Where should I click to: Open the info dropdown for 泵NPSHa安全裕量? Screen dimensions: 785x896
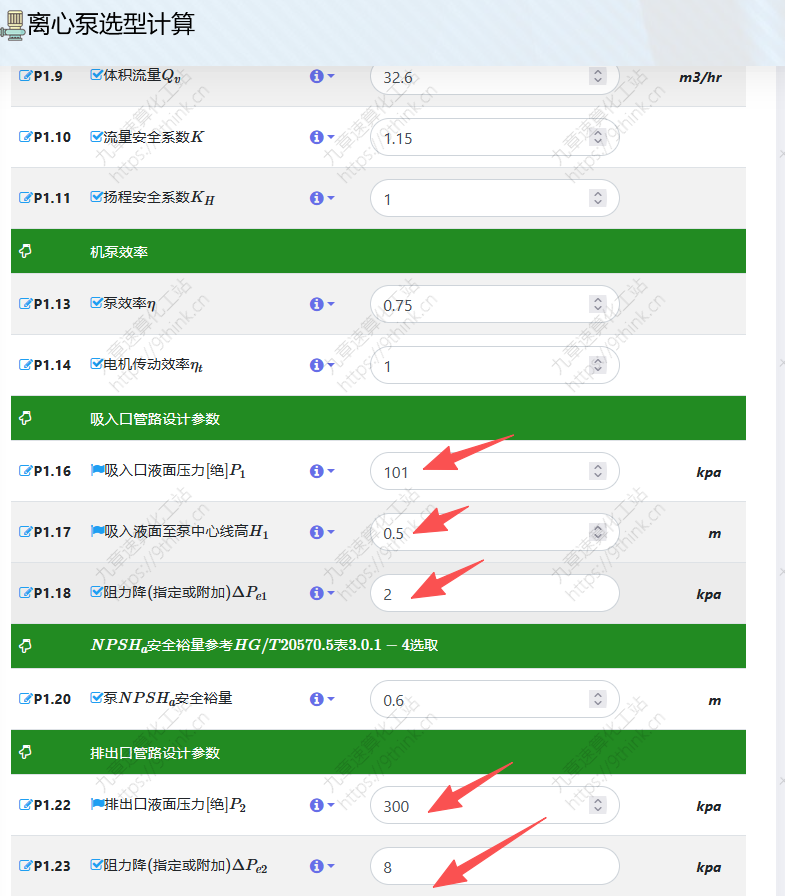(x=322, y=698)
